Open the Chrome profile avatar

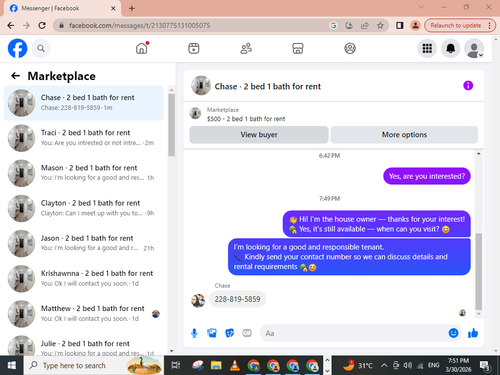point(415,25)
